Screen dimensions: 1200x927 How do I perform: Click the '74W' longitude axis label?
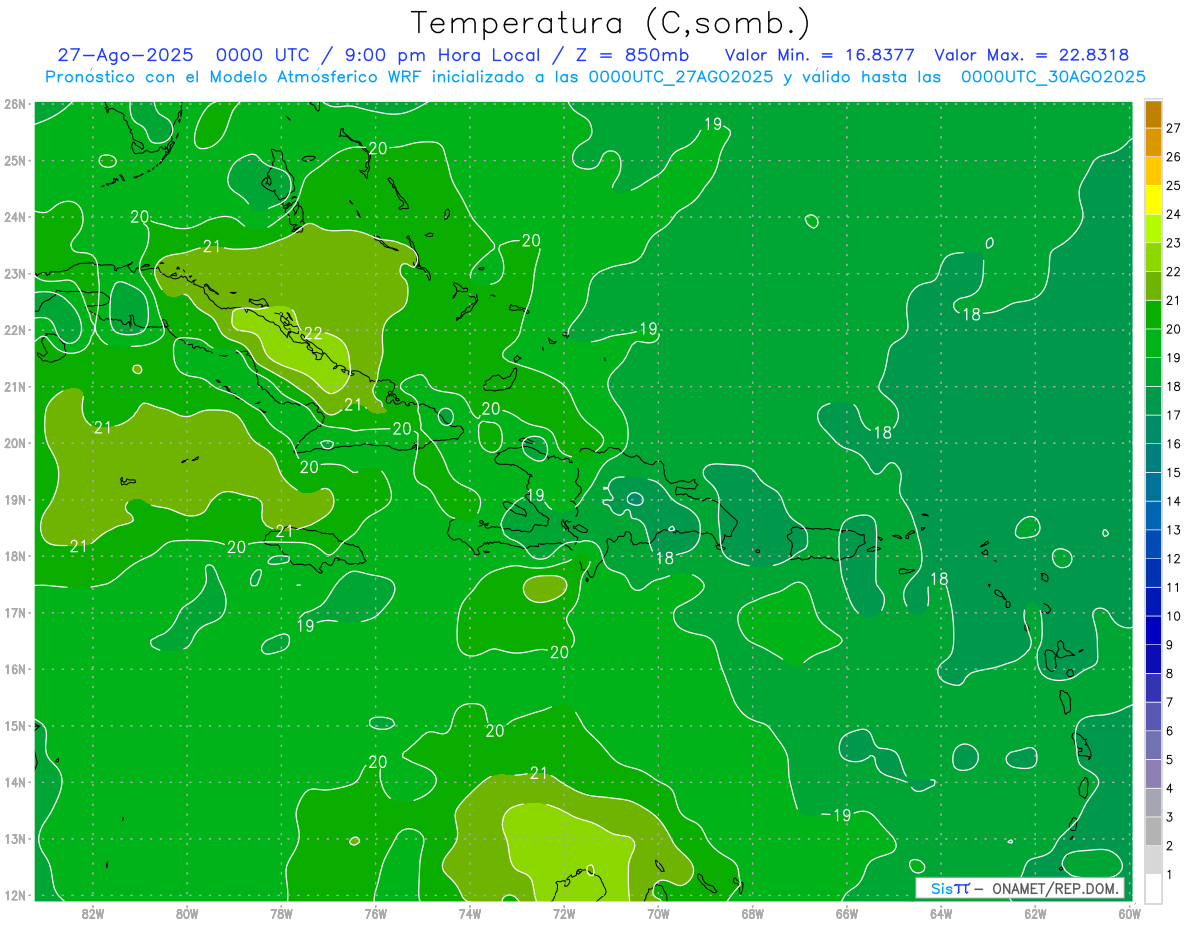tap(470, 912)
